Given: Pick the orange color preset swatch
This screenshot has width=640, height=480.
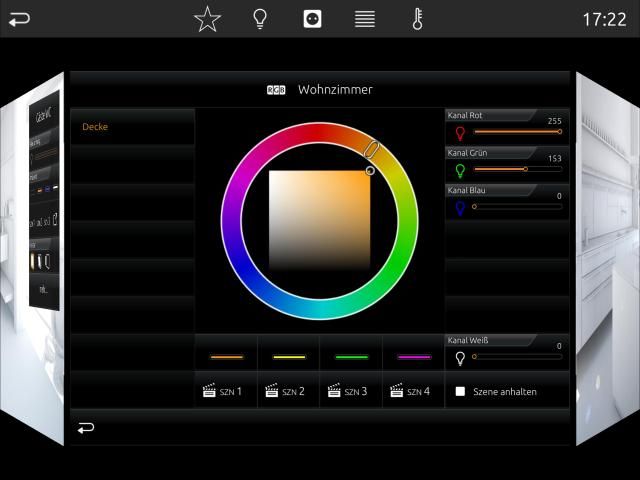Looking at the screenshot, I should point(226,357).
